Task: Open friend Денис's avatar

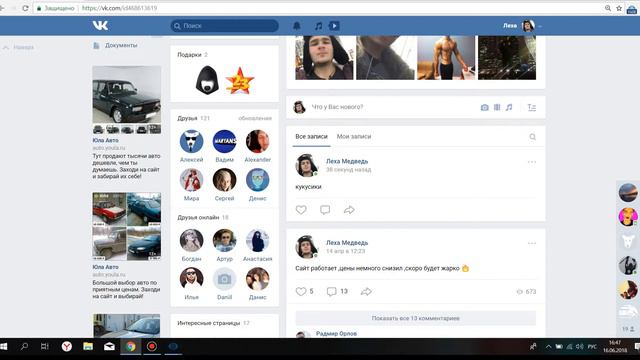Action: [258, 180]
